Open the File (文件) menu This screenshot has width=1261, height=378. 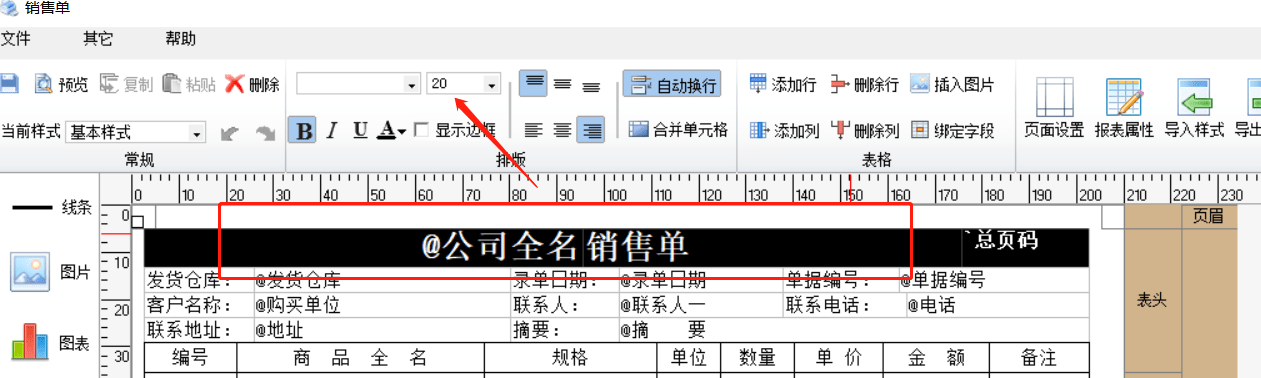tap(15, 39)
